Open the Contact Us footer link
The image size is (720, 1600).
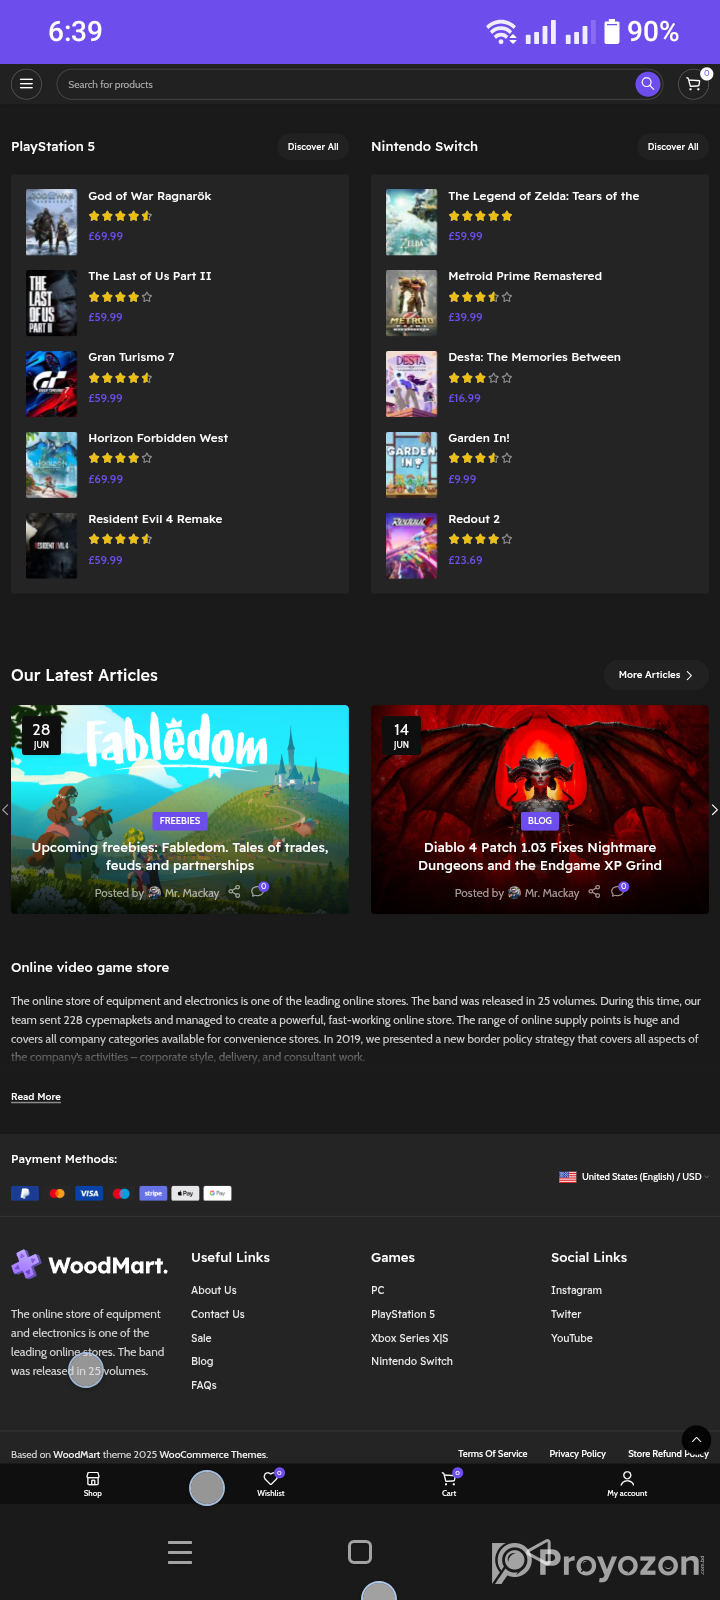pos(218,1314)
